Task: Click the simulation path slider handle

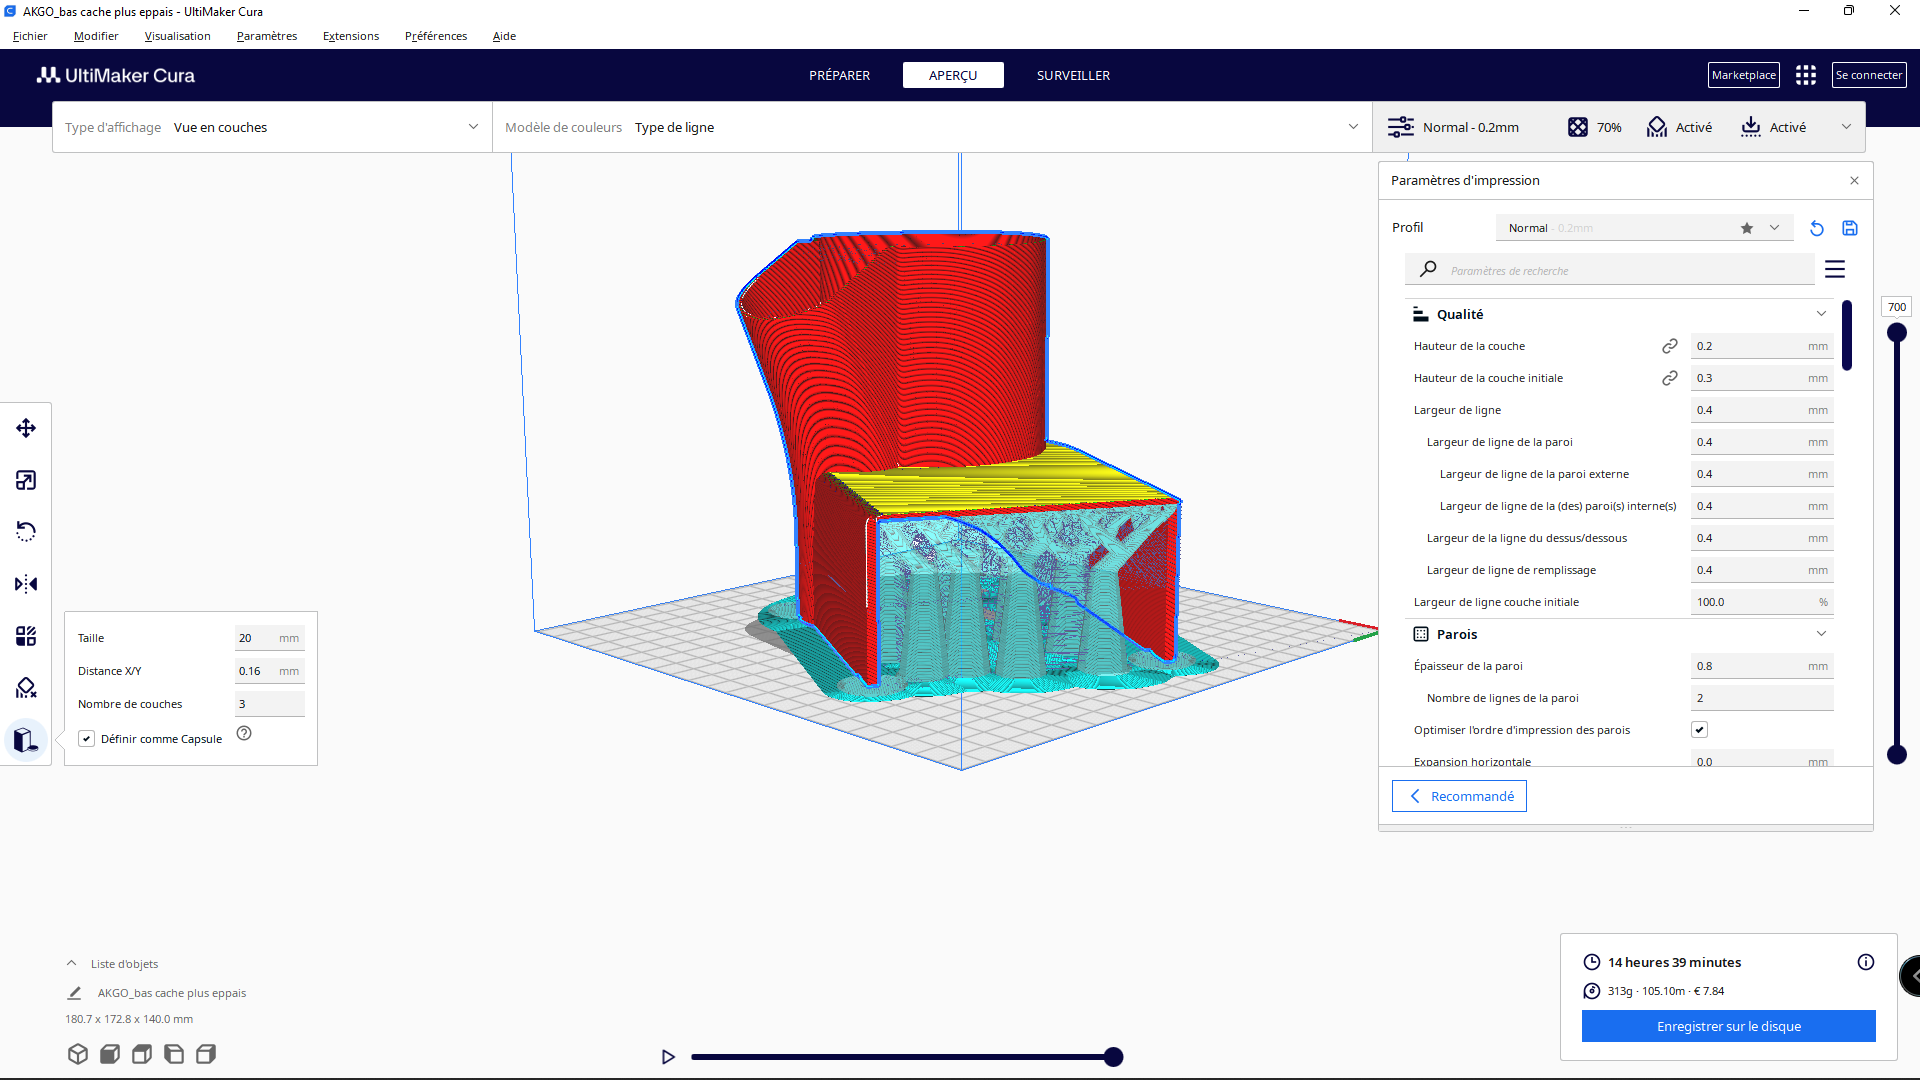Action: pos(1114,1057)
